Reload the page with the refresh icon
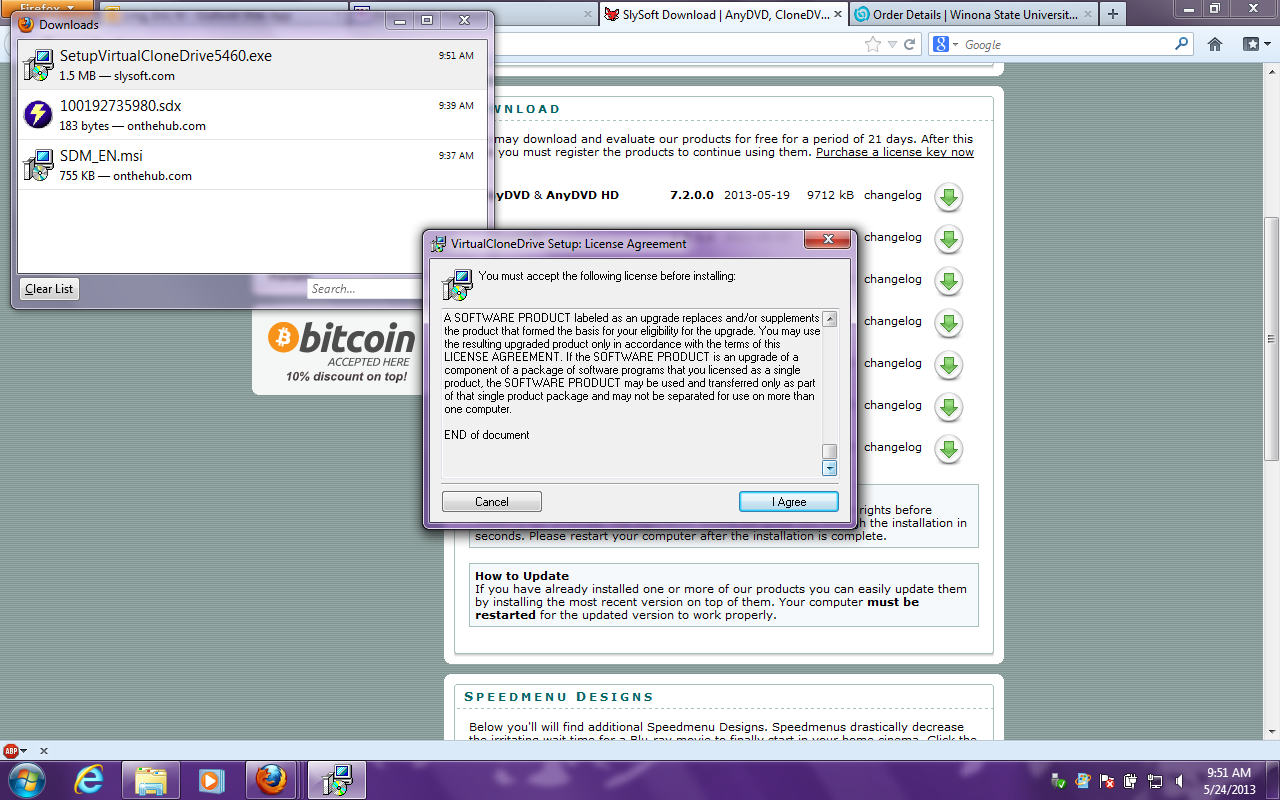Image resolution: width=1280 pixels, height=800 pixels. click(910, 44)
